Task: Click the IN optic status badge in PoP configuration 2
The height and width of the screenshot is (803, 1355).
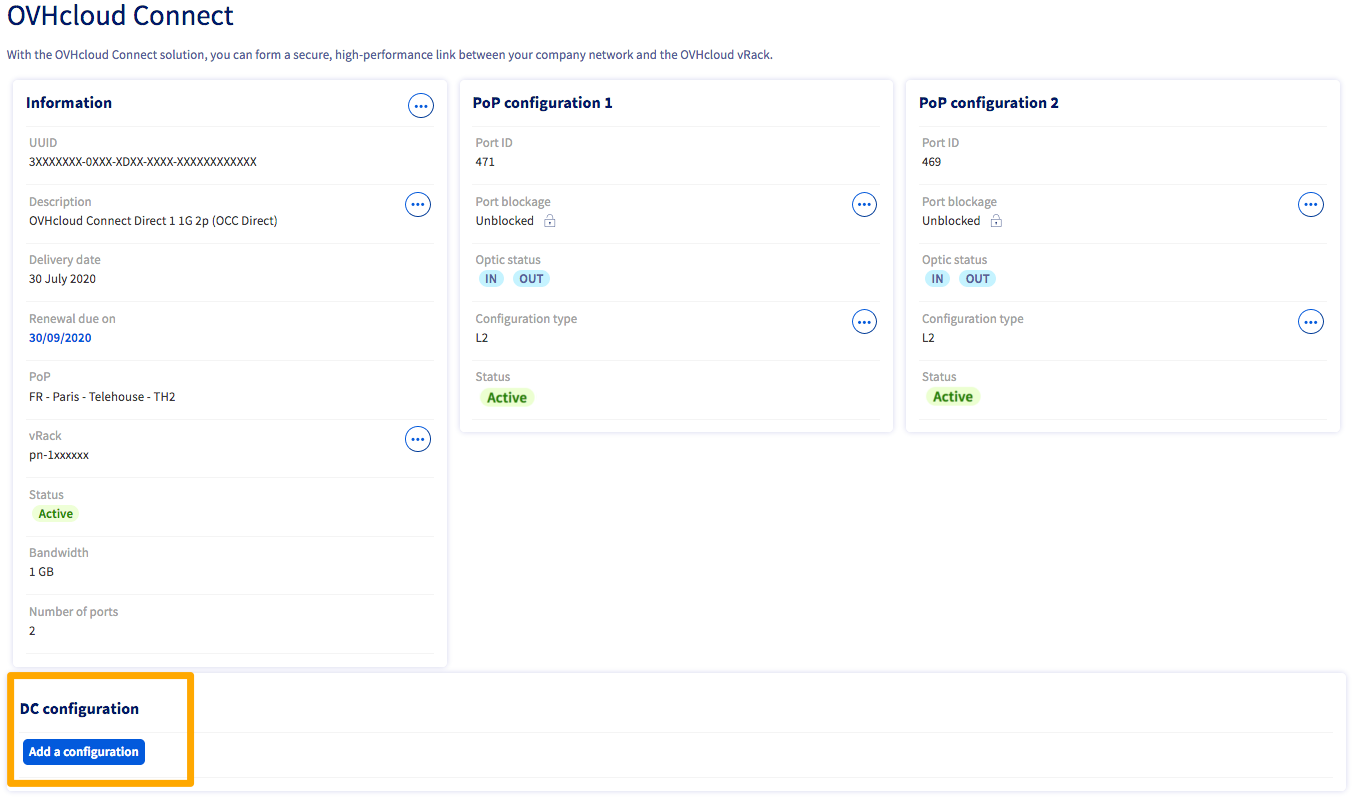Action: click(x=937, y=279)
